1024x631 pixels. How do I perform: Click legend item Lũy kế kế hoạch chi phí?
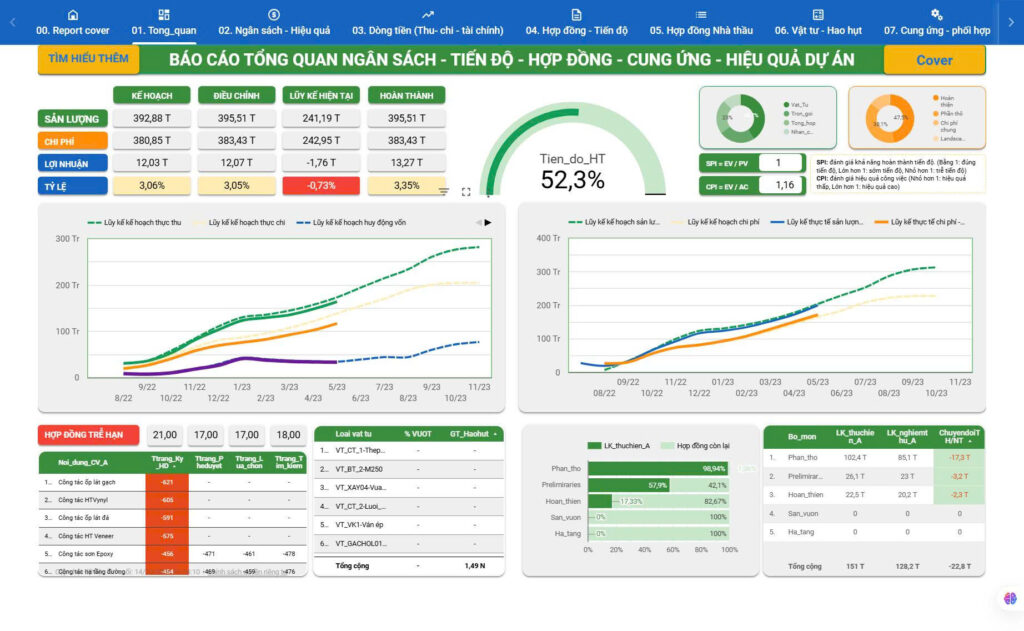pyautogui.click(x=716, y=222)
